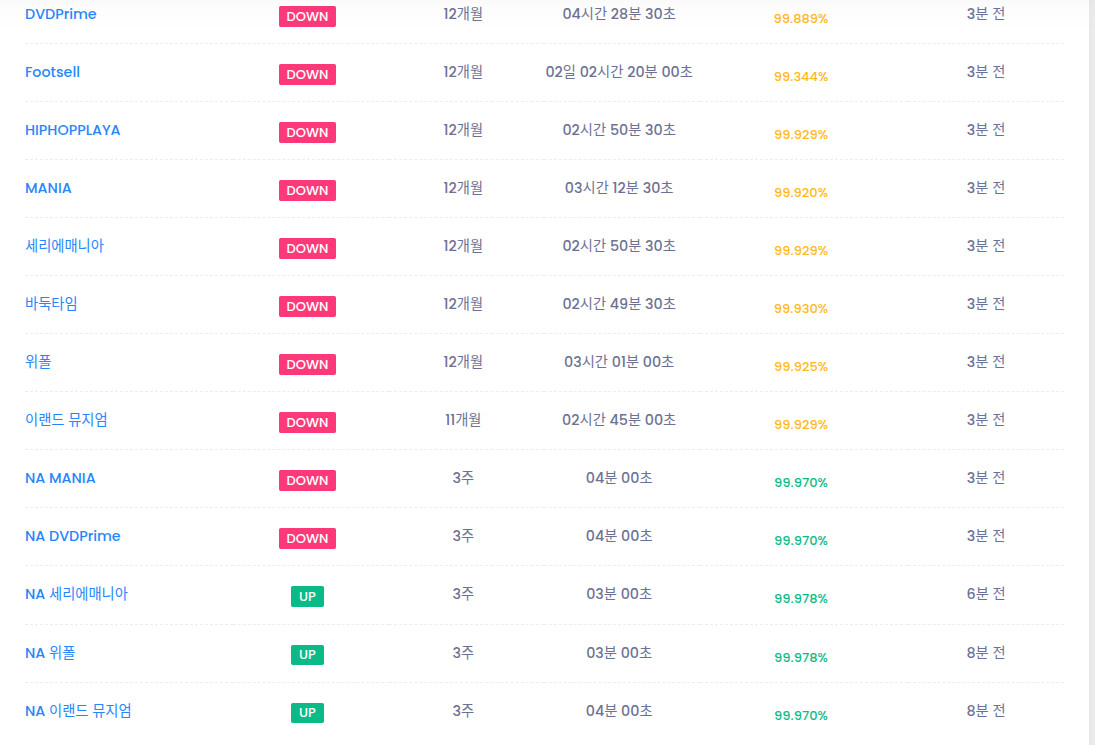The width and height of the screenshot is (1095, 745).
Task: Click the 위폴 monitor name
Action: coord(38,362)
